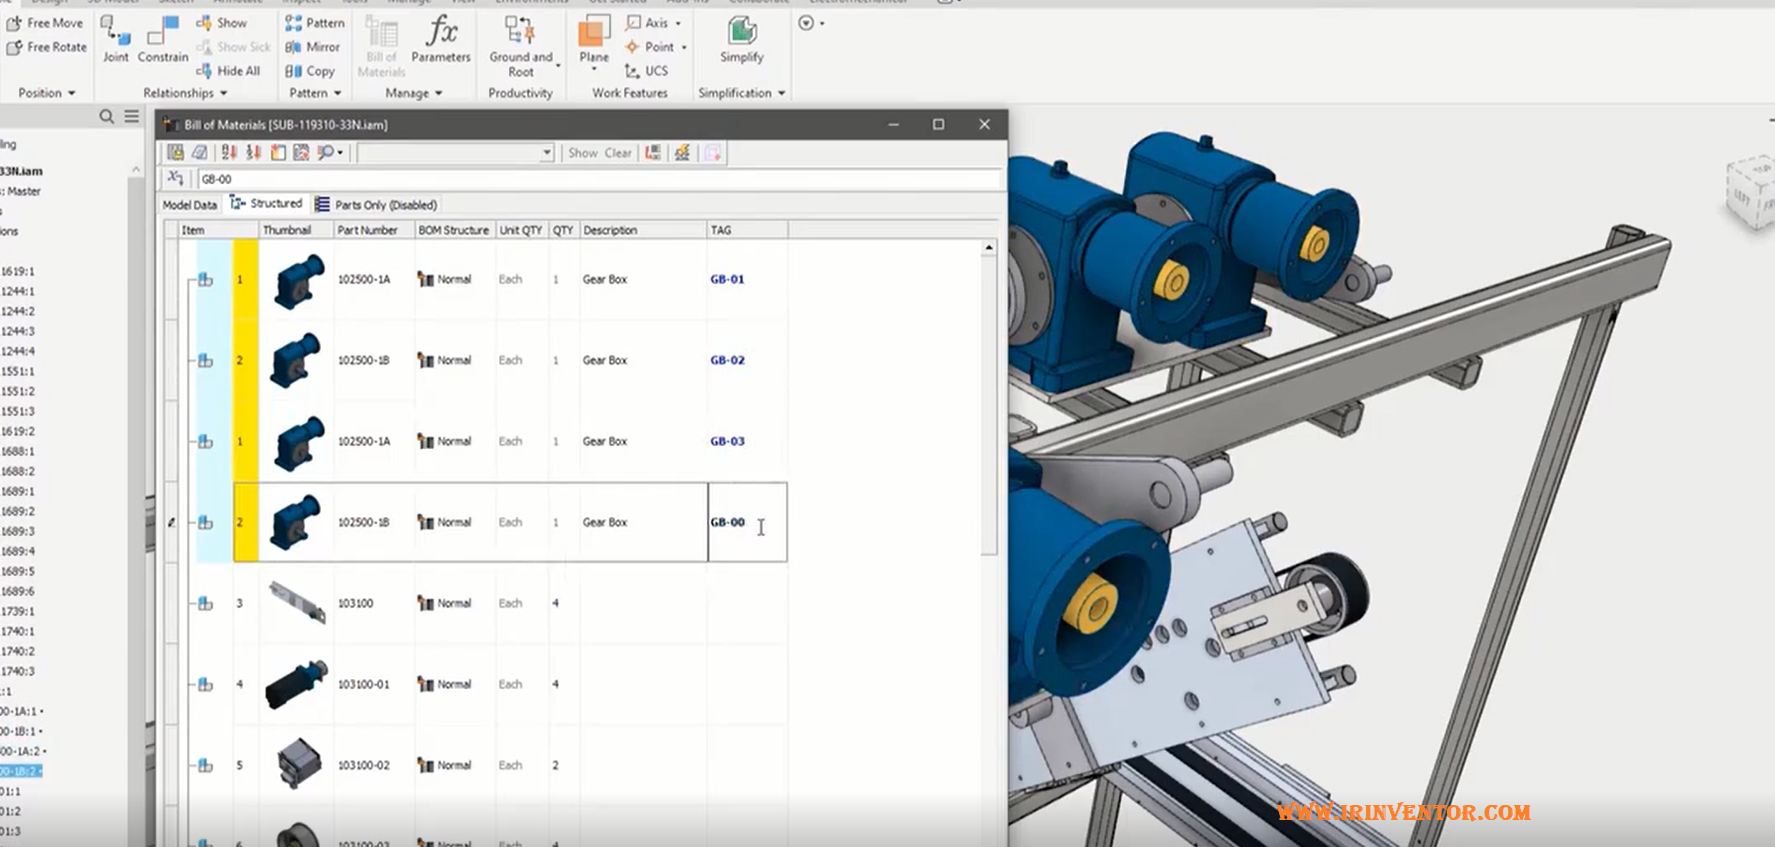The height and width of the screenshot is (847, 1775).
Task: Expand the Simplification panel dropdown
Action: click(x=781, y=93)
